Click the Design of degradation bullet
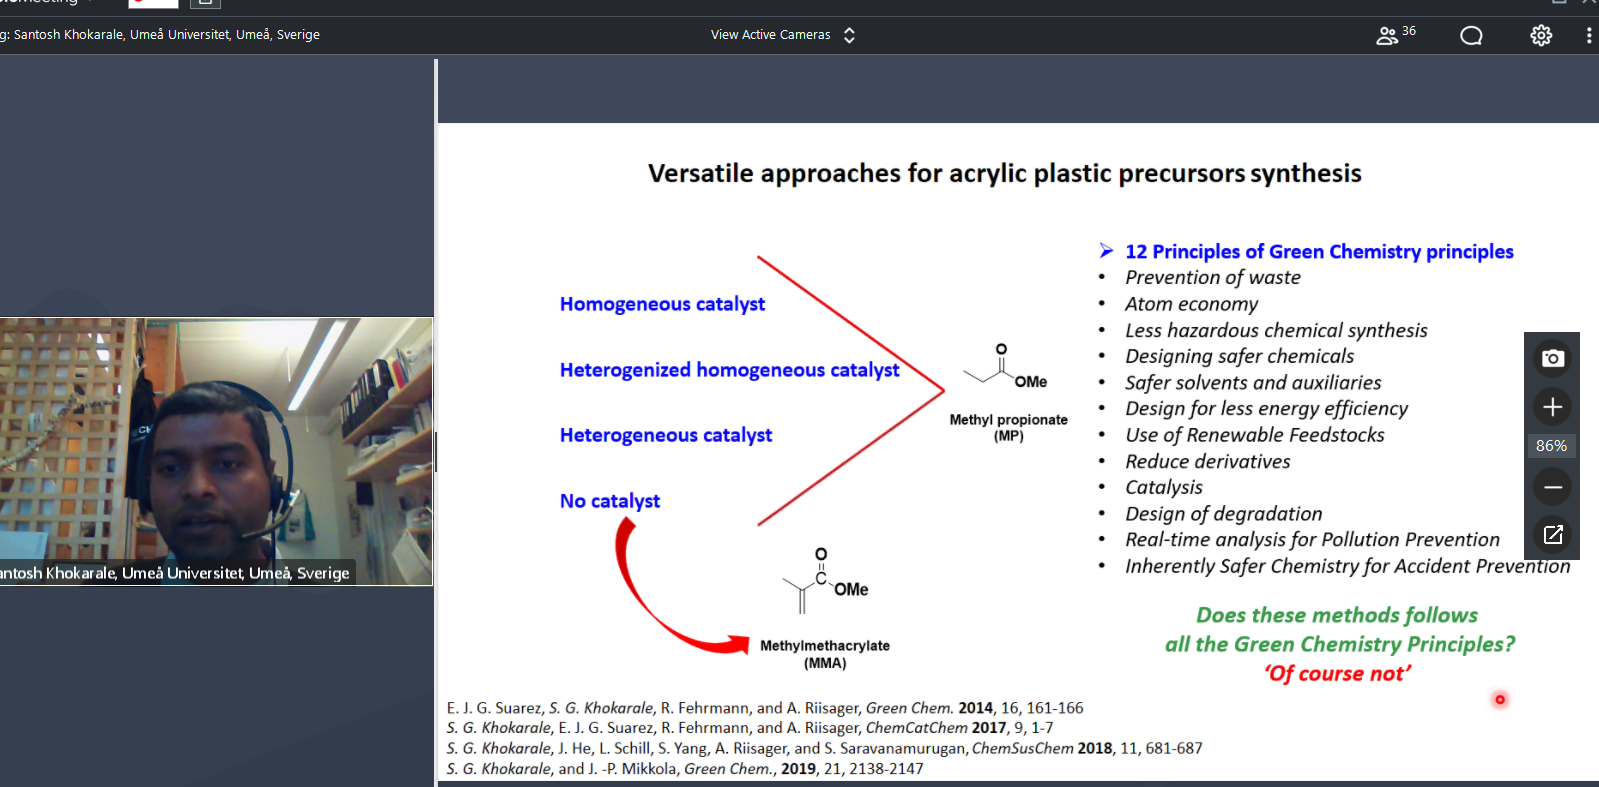1599x787 pixels. click(1224, 514)
